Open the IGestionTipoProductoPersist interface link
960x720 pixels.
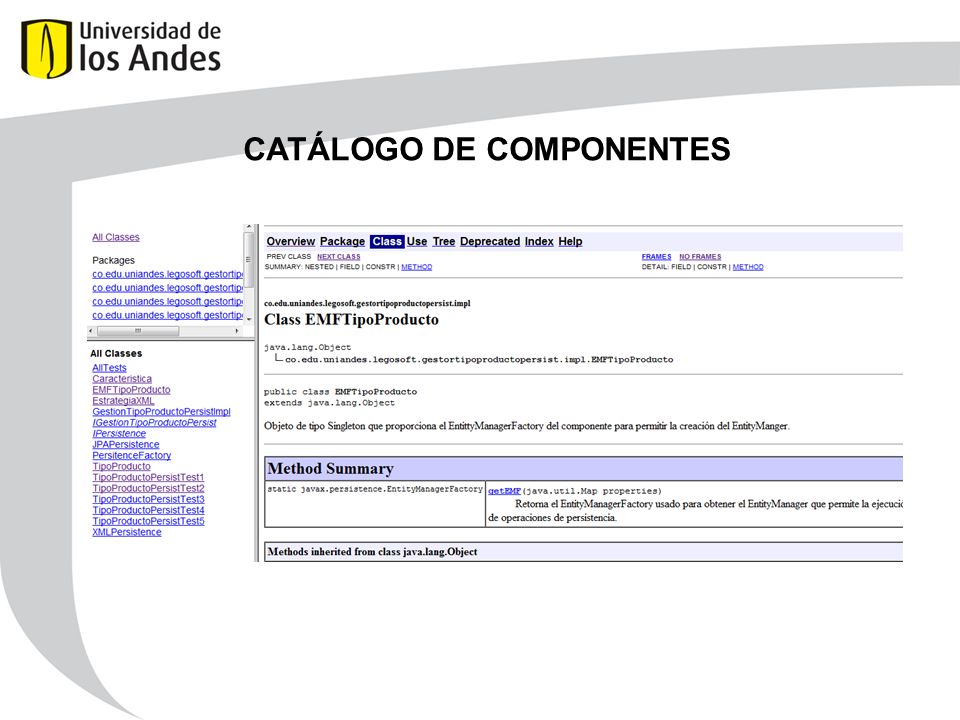click(x=154, y=423)
